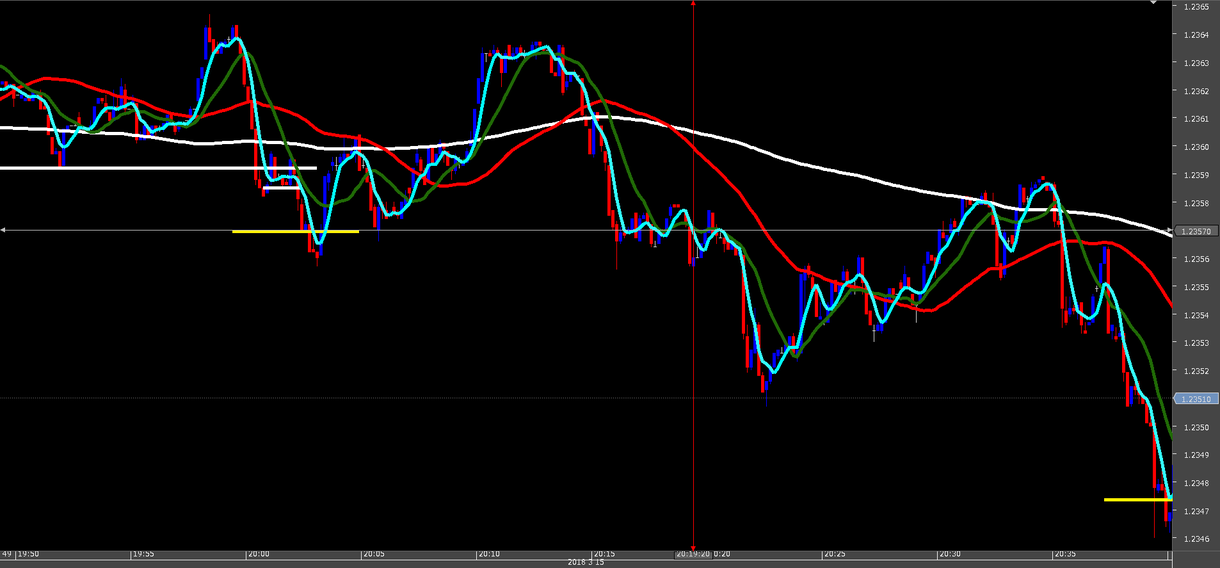The image size is (1220, 568).
Task: Click the 1.2354 level on price axis
Action: pos(1195,315)
